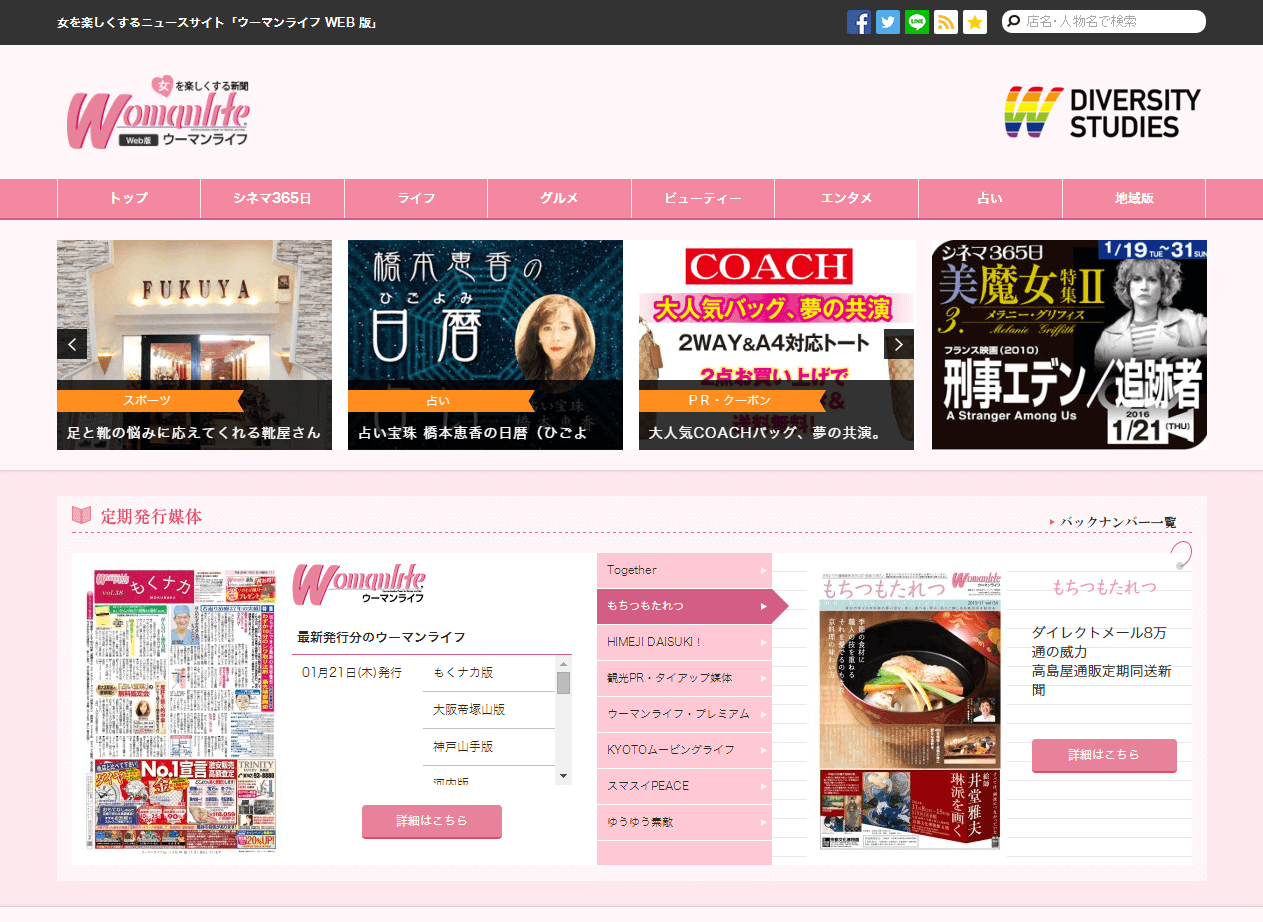
Task: Open the FUKUYA shoe shop slide
Action: pos(194,345)
